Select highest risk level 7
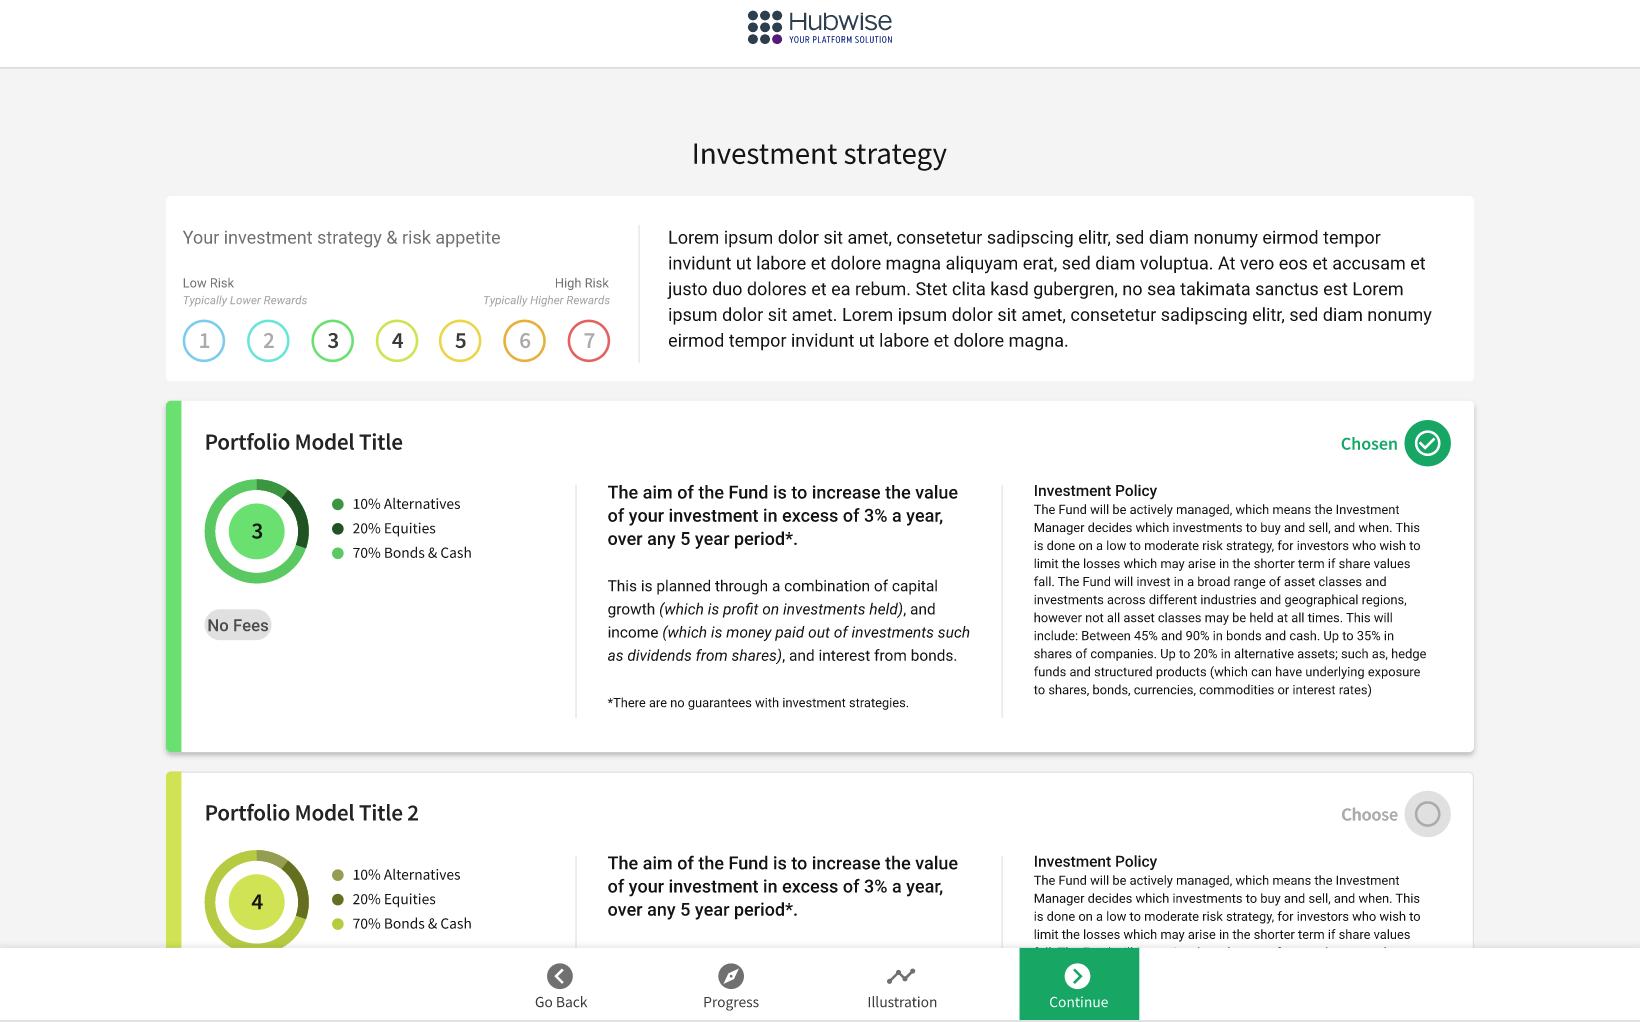 point(589,341)
